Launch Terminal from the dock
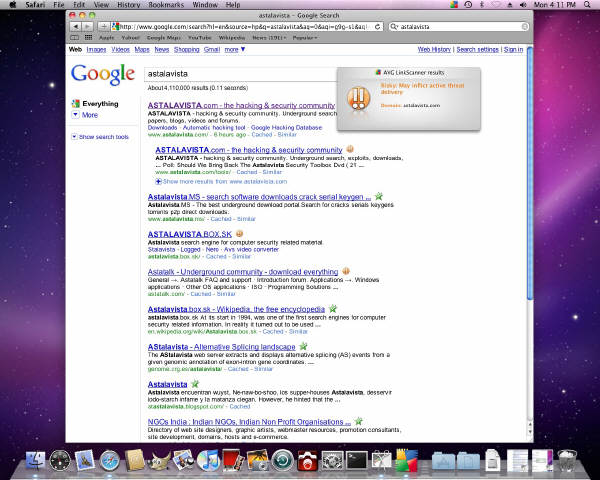The image size is (600, 480). 357,460
